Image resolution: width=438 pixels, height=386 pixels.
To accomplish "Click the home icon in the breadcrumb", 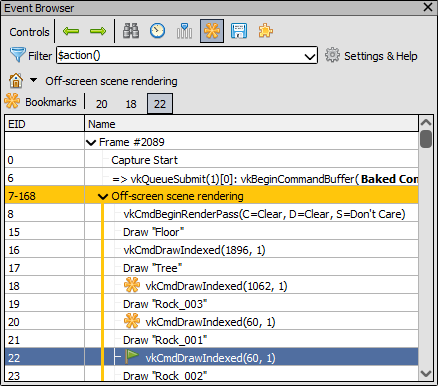I will [16, 81].
